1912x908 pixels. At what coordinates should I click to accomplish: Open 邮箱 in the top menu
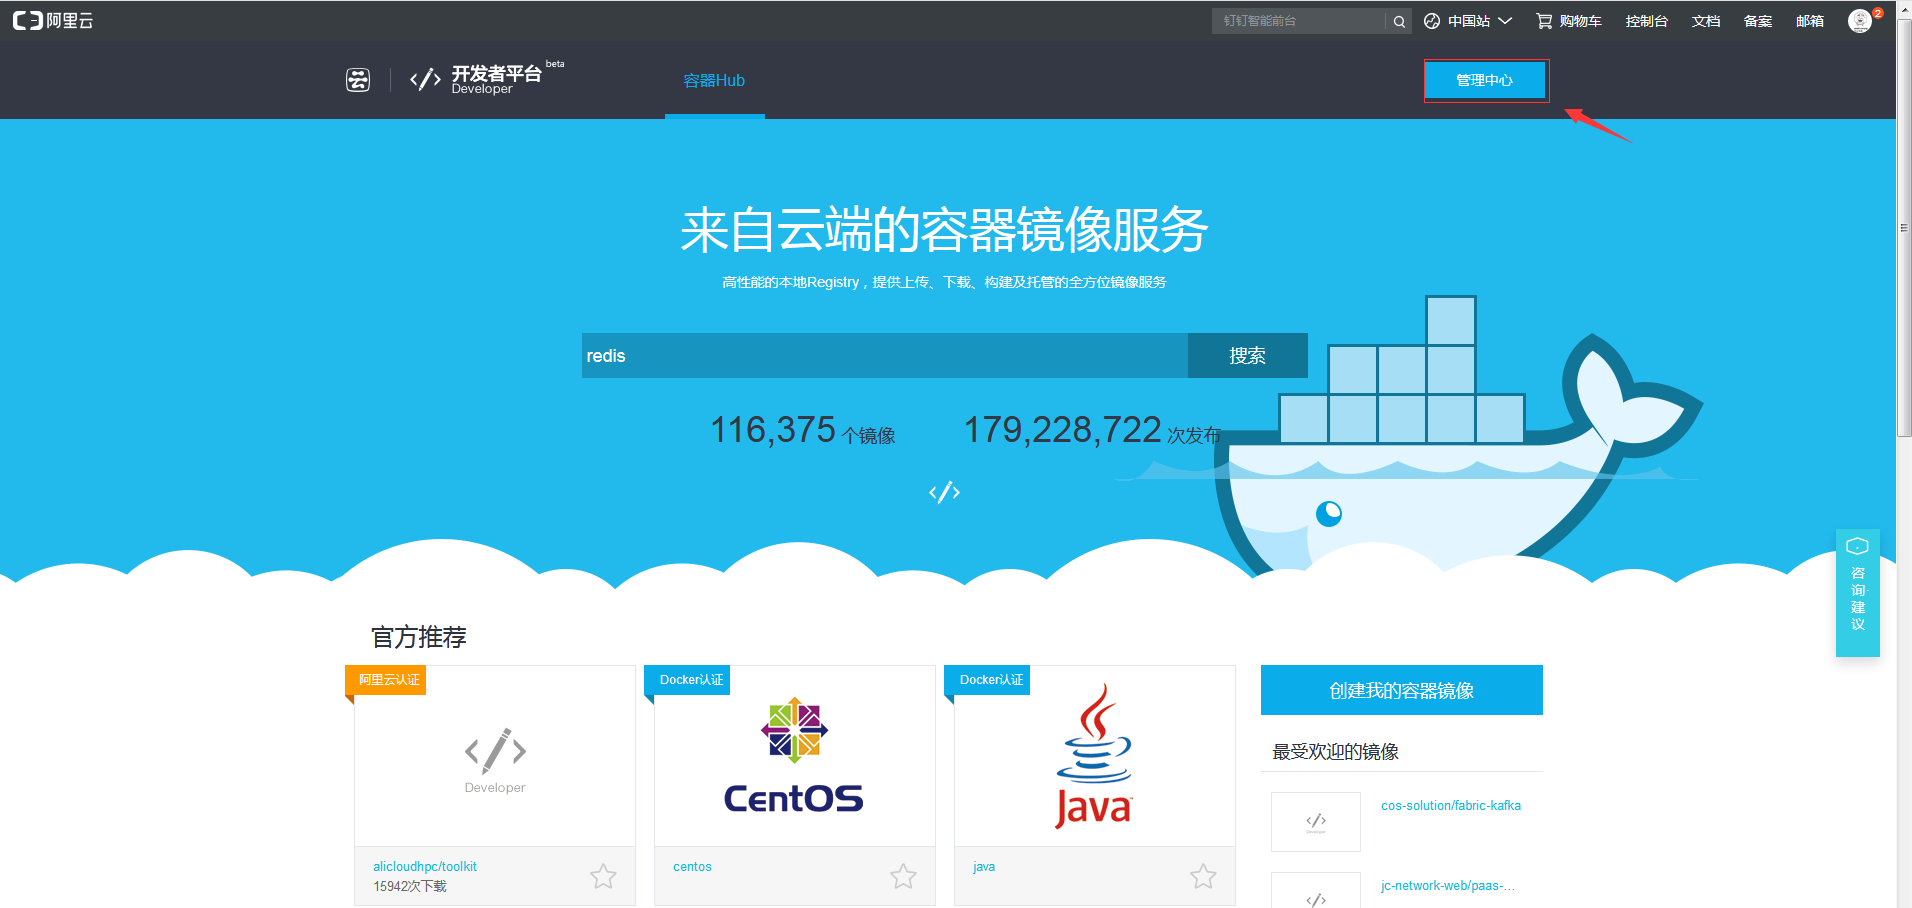pos(1809,21)
